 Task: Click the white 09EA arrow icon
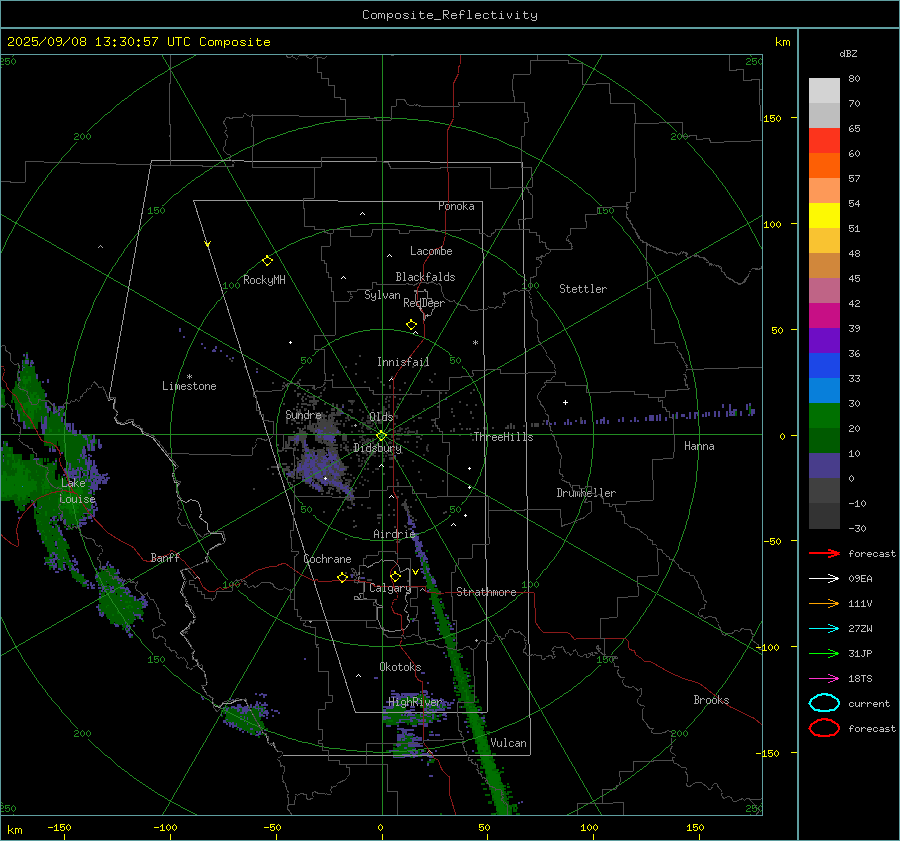point(824,579)
